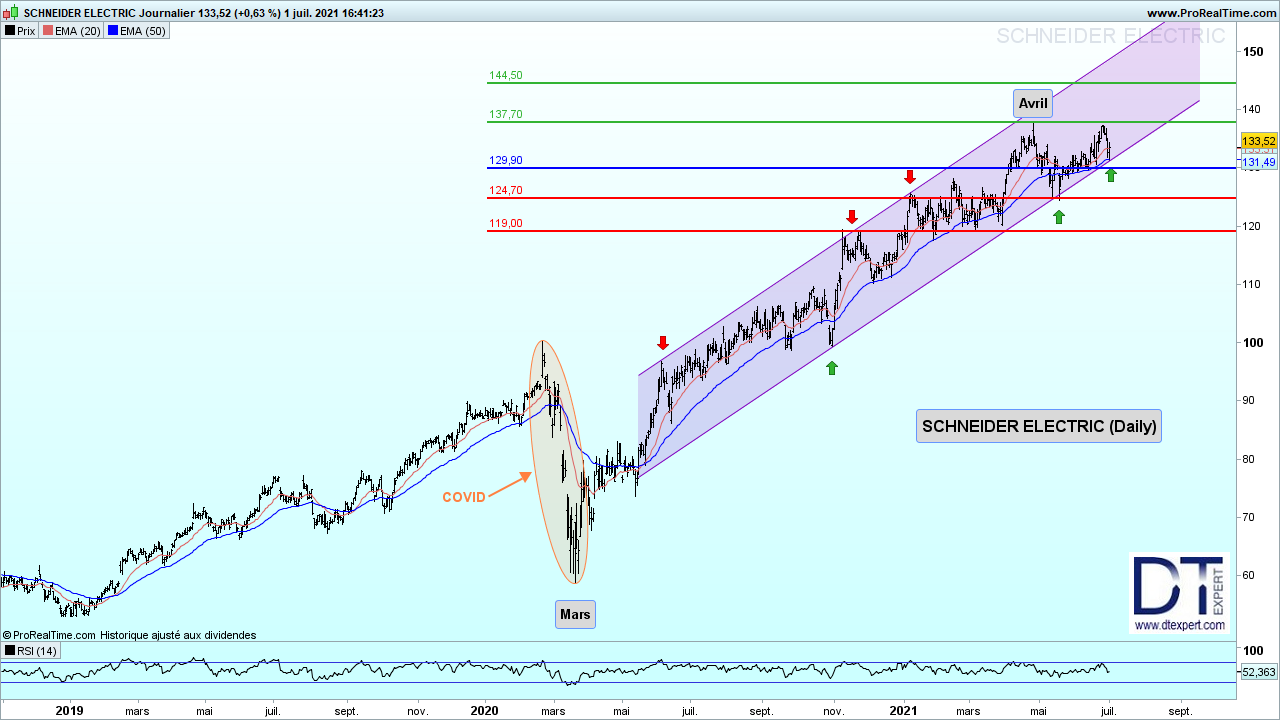The width and height of the screenshot is (1280, 720).
Task: Click the Mars annotation box
Action: point(575,614)
